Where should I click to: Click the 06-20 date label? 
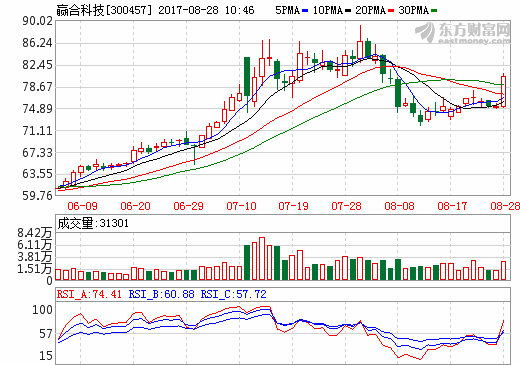pyautogui.click(x=135, y=206)
